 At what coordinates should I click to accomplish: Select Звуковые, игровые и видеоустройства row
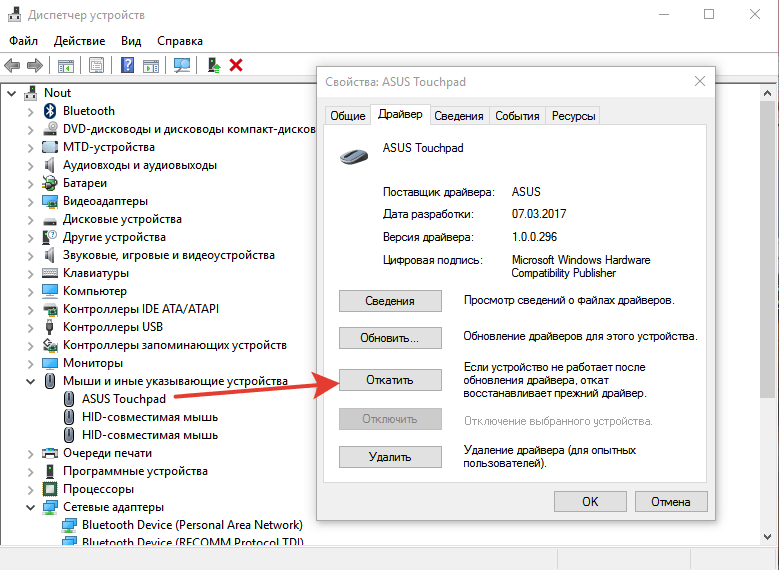[x=168, y=255]
